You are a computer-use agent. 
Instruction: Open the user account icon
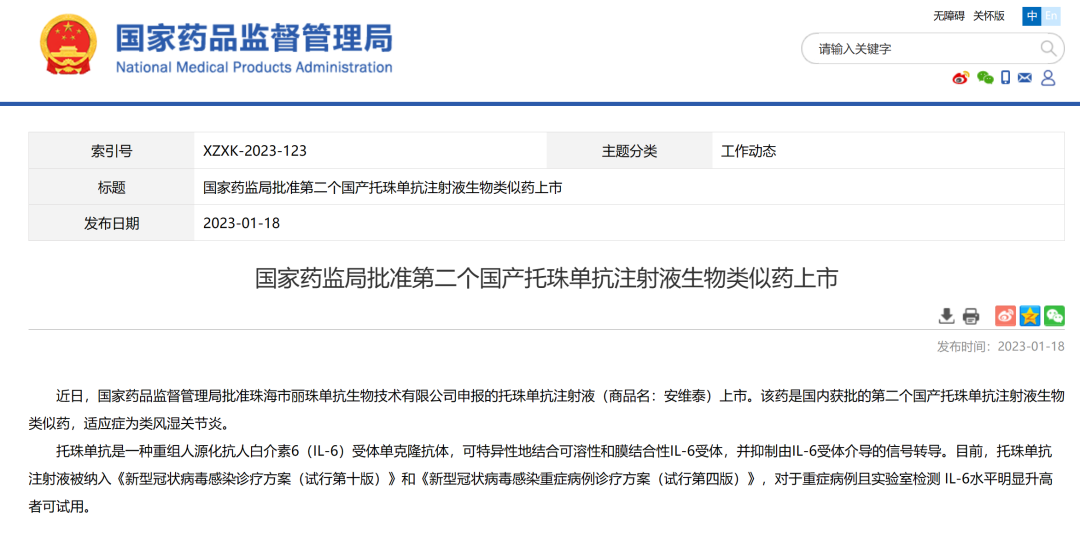coord(1048,78)
